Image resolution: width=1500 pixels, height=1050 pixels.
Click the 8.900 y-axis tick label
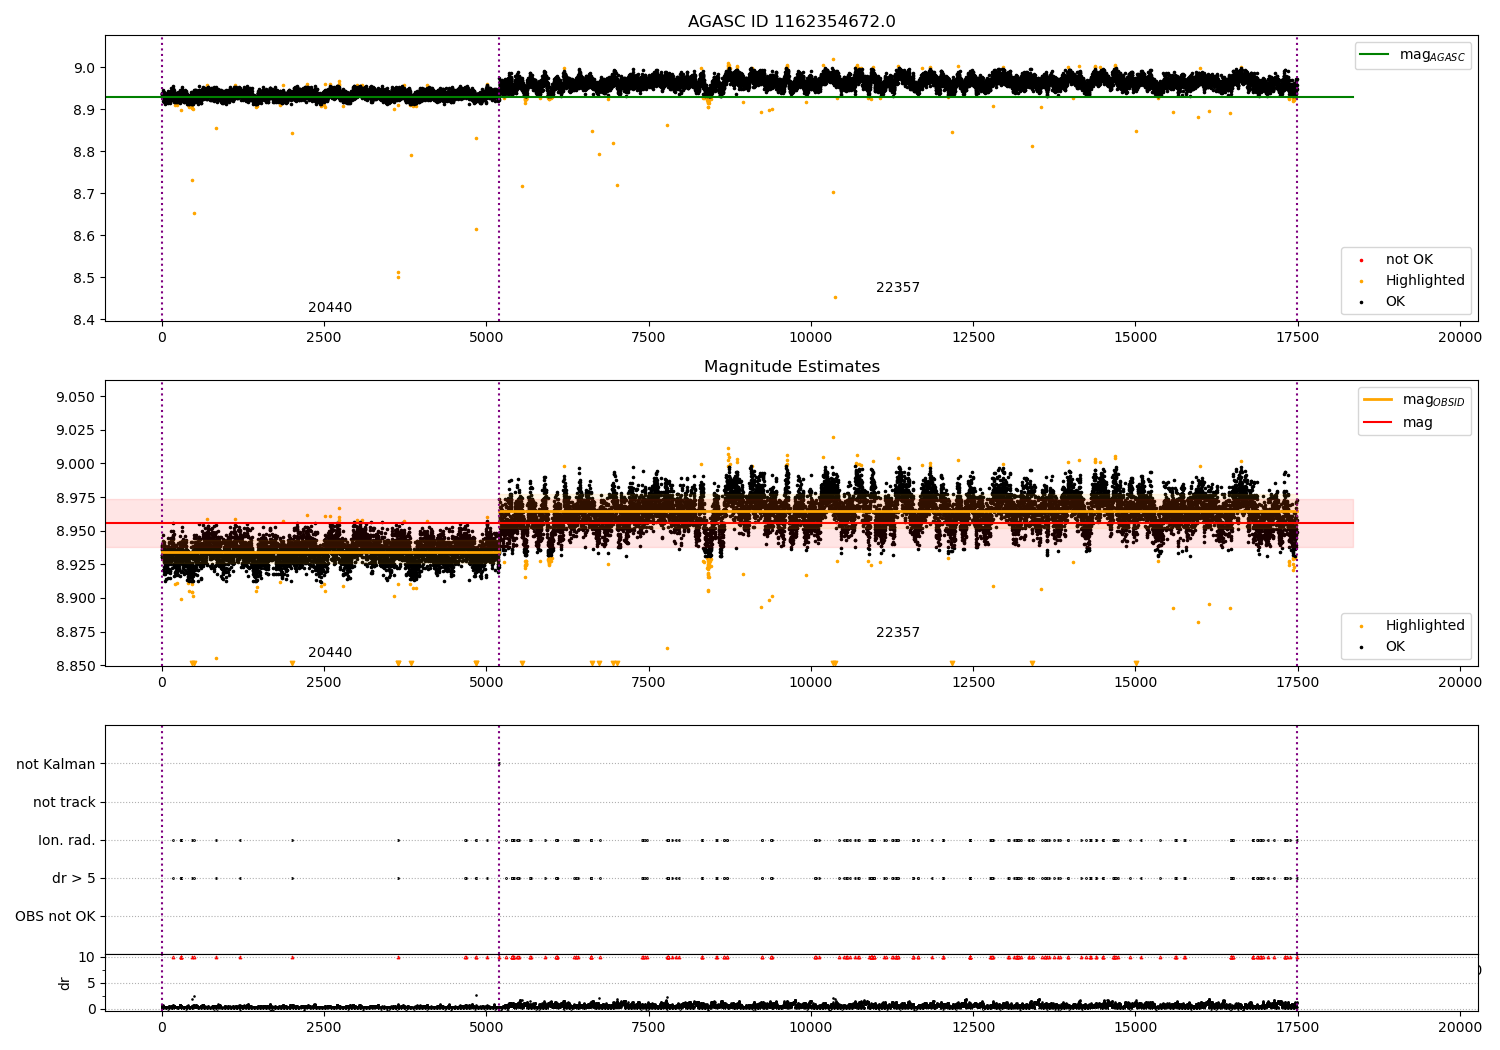pos(76,599)
